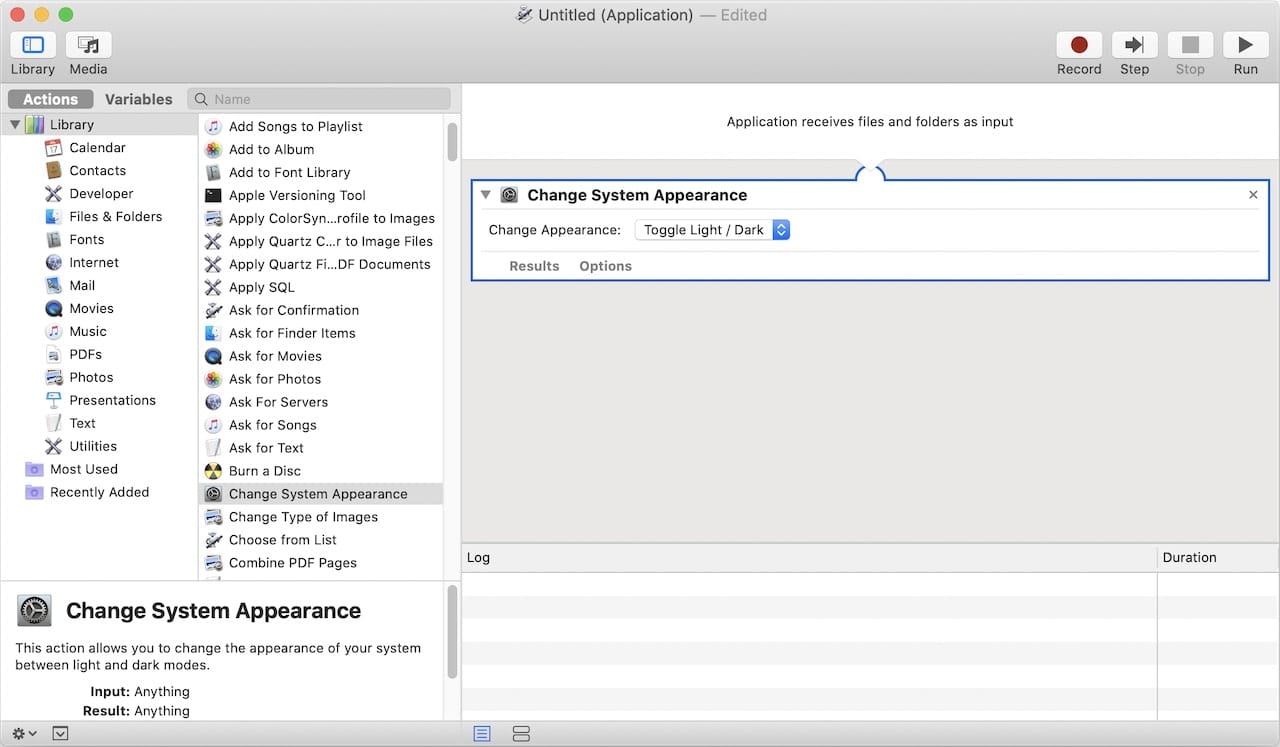Click the Record button in toolbar
This screenshot has height=747, width=1280.
1079,46
